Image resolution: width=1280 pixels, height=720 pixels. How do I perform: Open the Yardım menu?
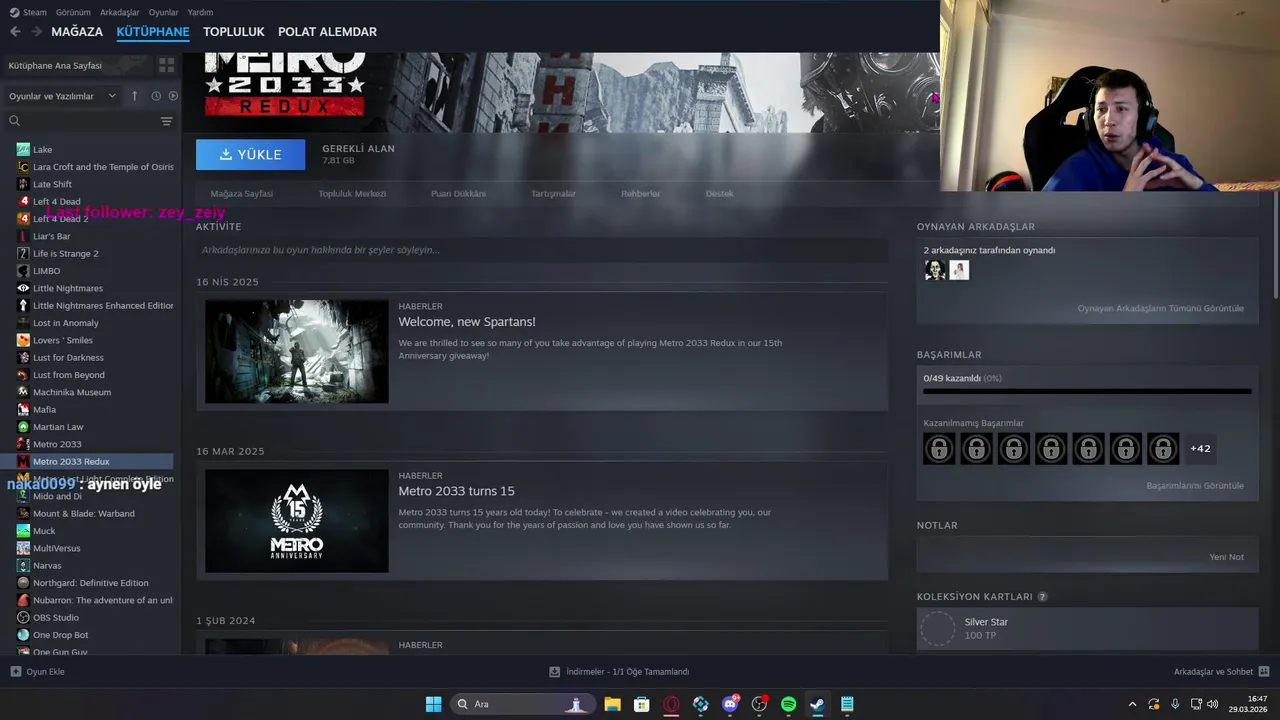(x=200, y=13)
